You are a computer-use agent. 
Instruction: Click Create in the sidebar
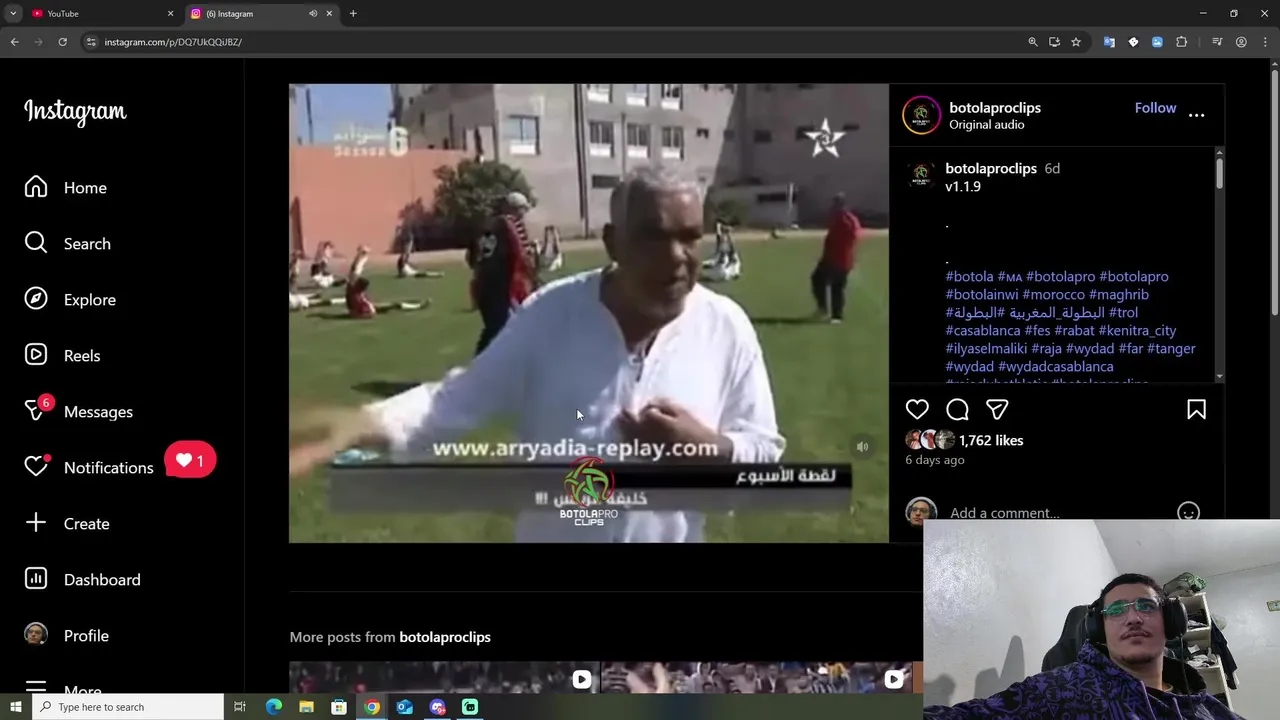tap(66, 524)
